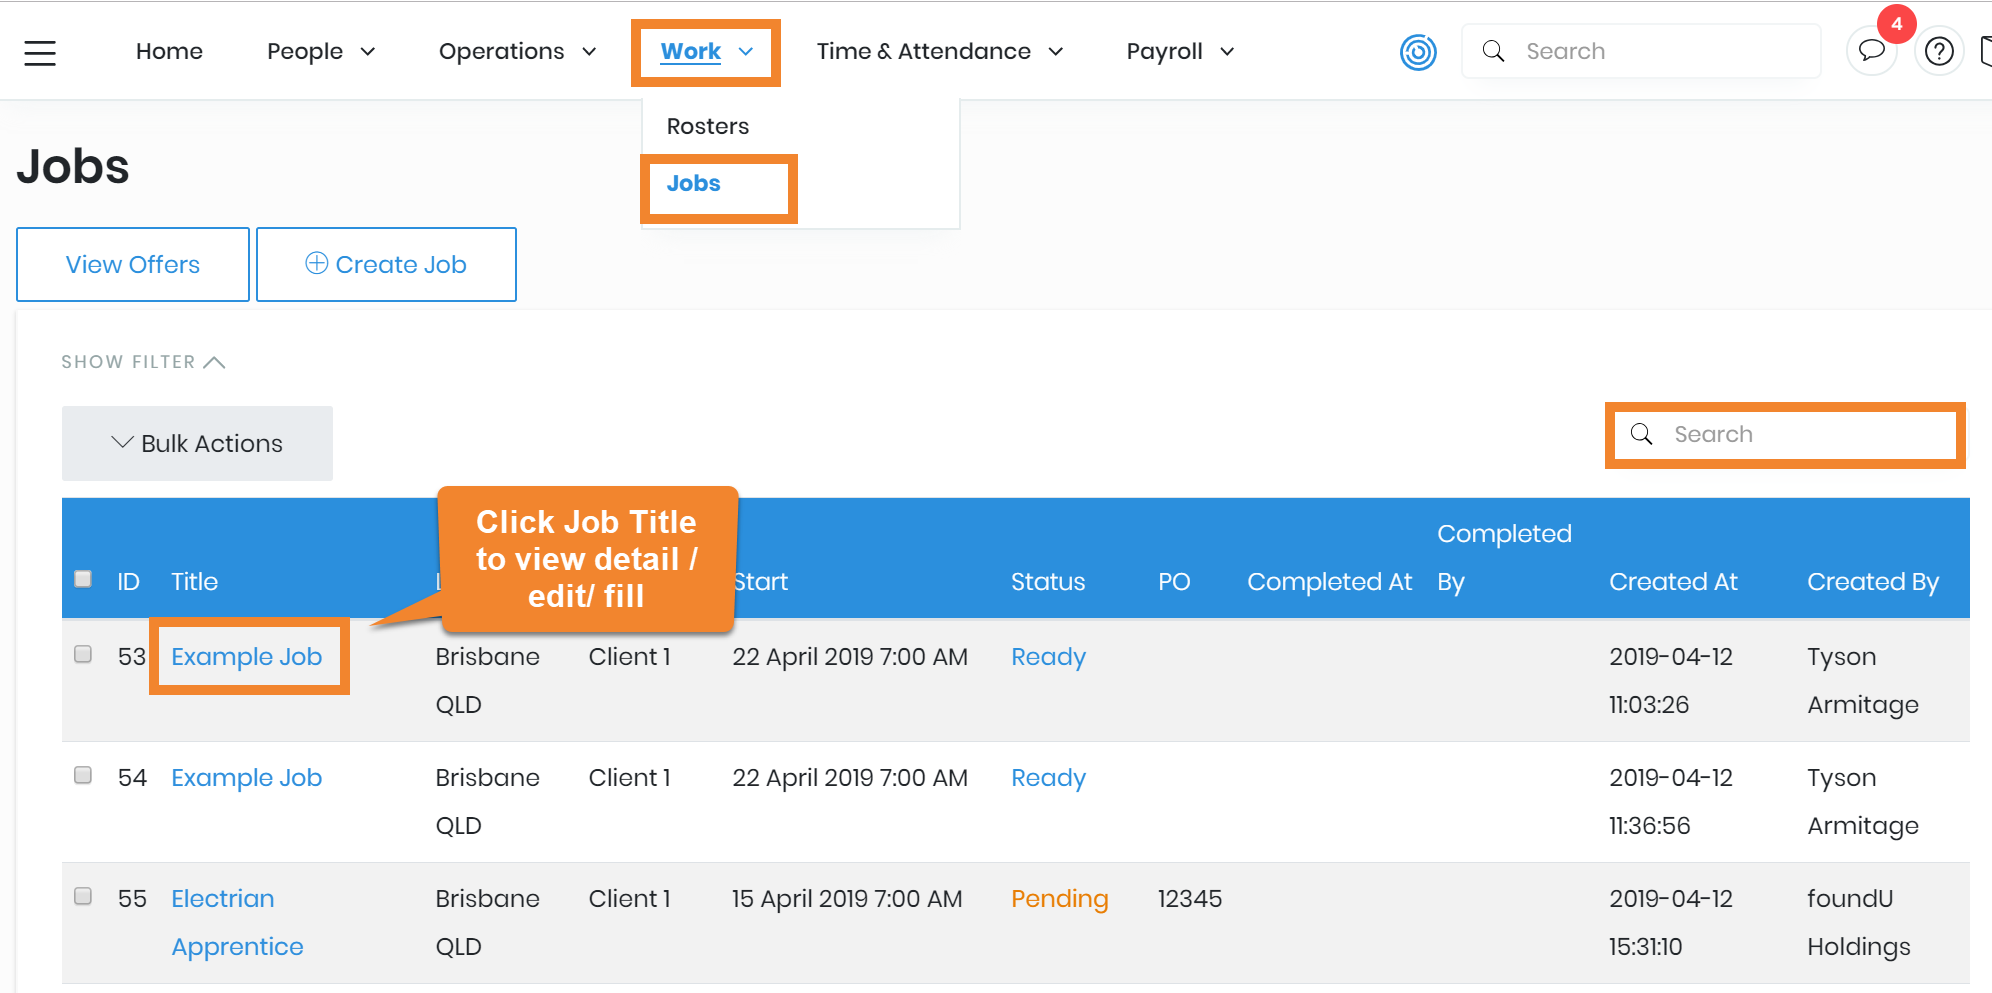Image resolution: width=1992 pixels, height=993 pixels.
Task: Expand the People menu dropdown
Action: pos(320,52)
